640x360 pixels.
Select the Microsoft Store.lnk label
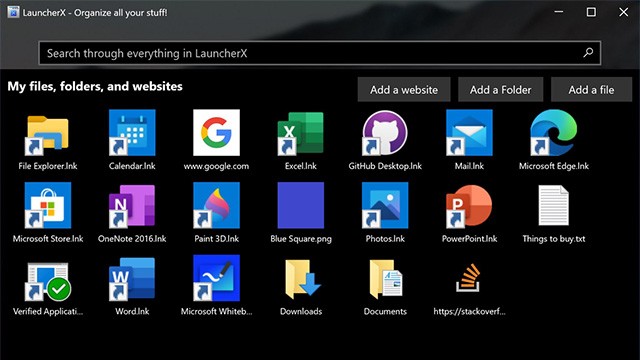tap(48, 239)
